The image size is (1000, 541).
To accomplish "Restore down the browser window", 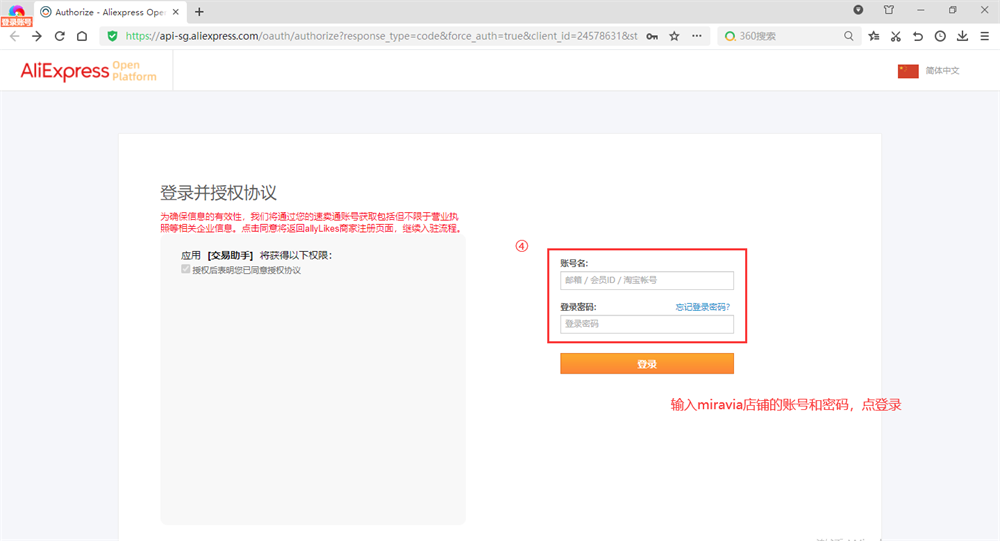I will point(952,10).
